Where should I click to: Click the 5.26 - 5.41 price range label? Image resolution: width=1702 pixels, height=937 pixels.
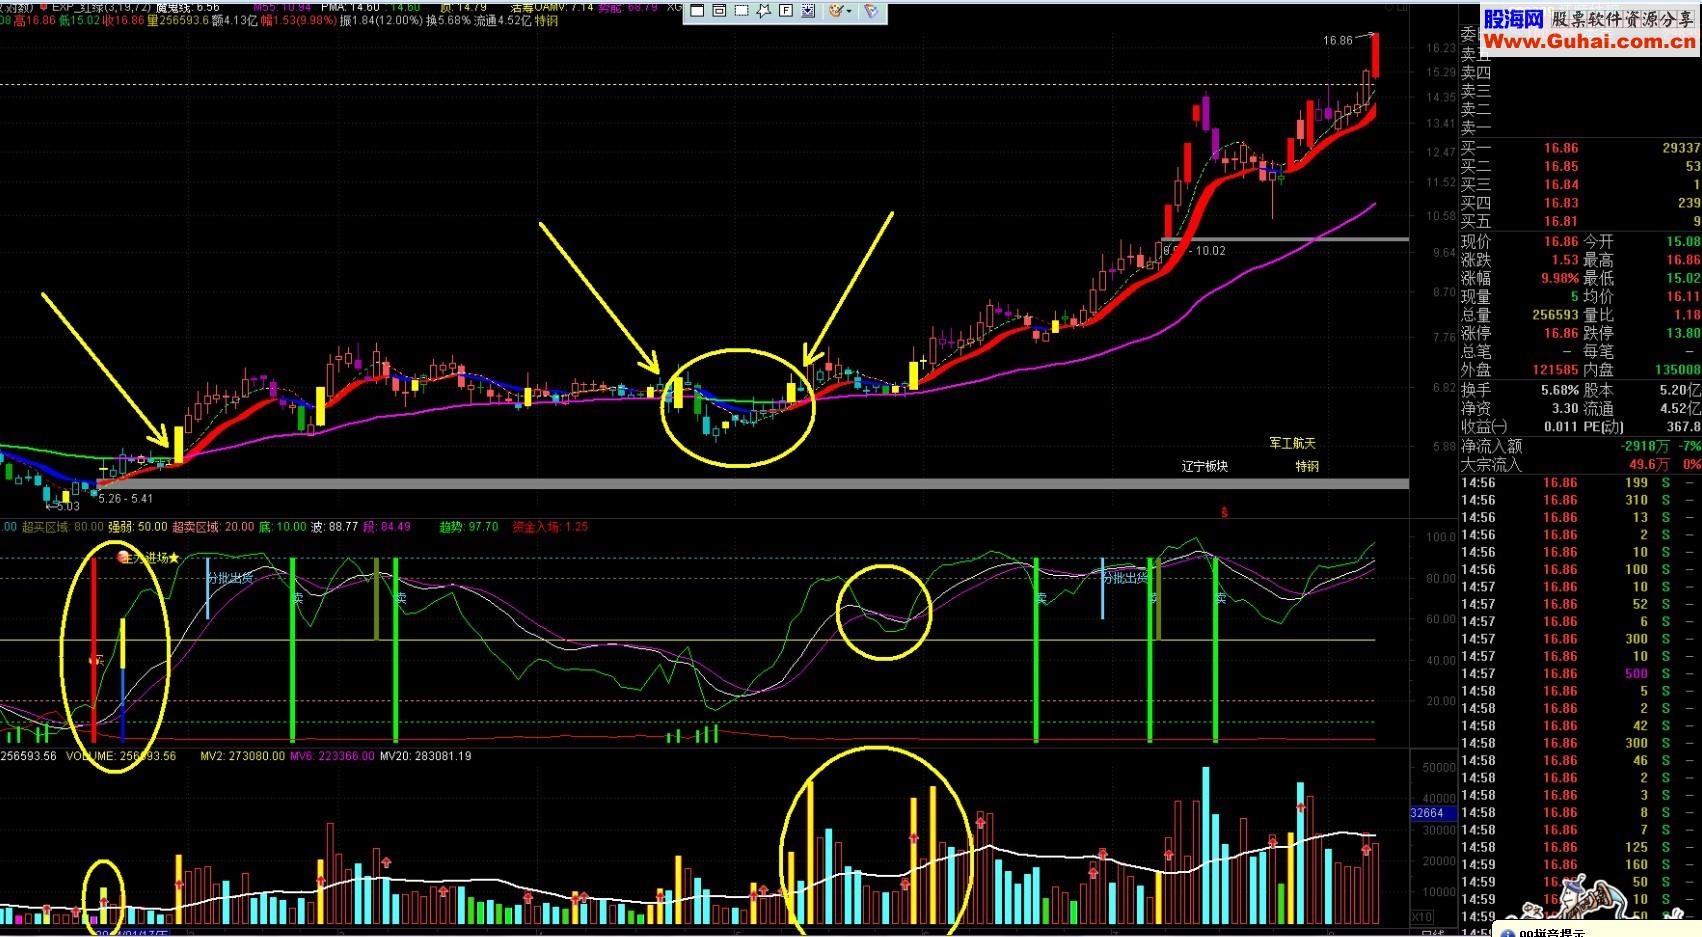(126, 498)
